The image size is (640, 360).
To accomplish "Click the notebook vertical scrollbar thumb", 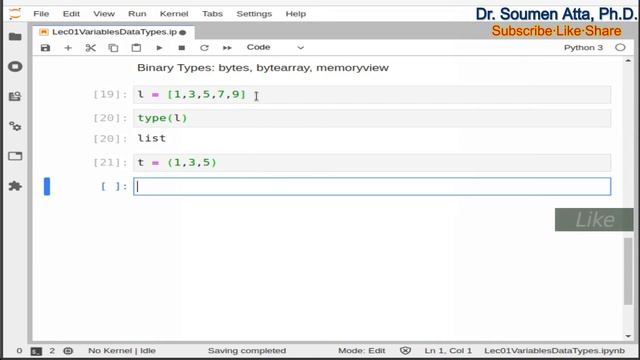I will pyautogui.click(x=628, y=271).
